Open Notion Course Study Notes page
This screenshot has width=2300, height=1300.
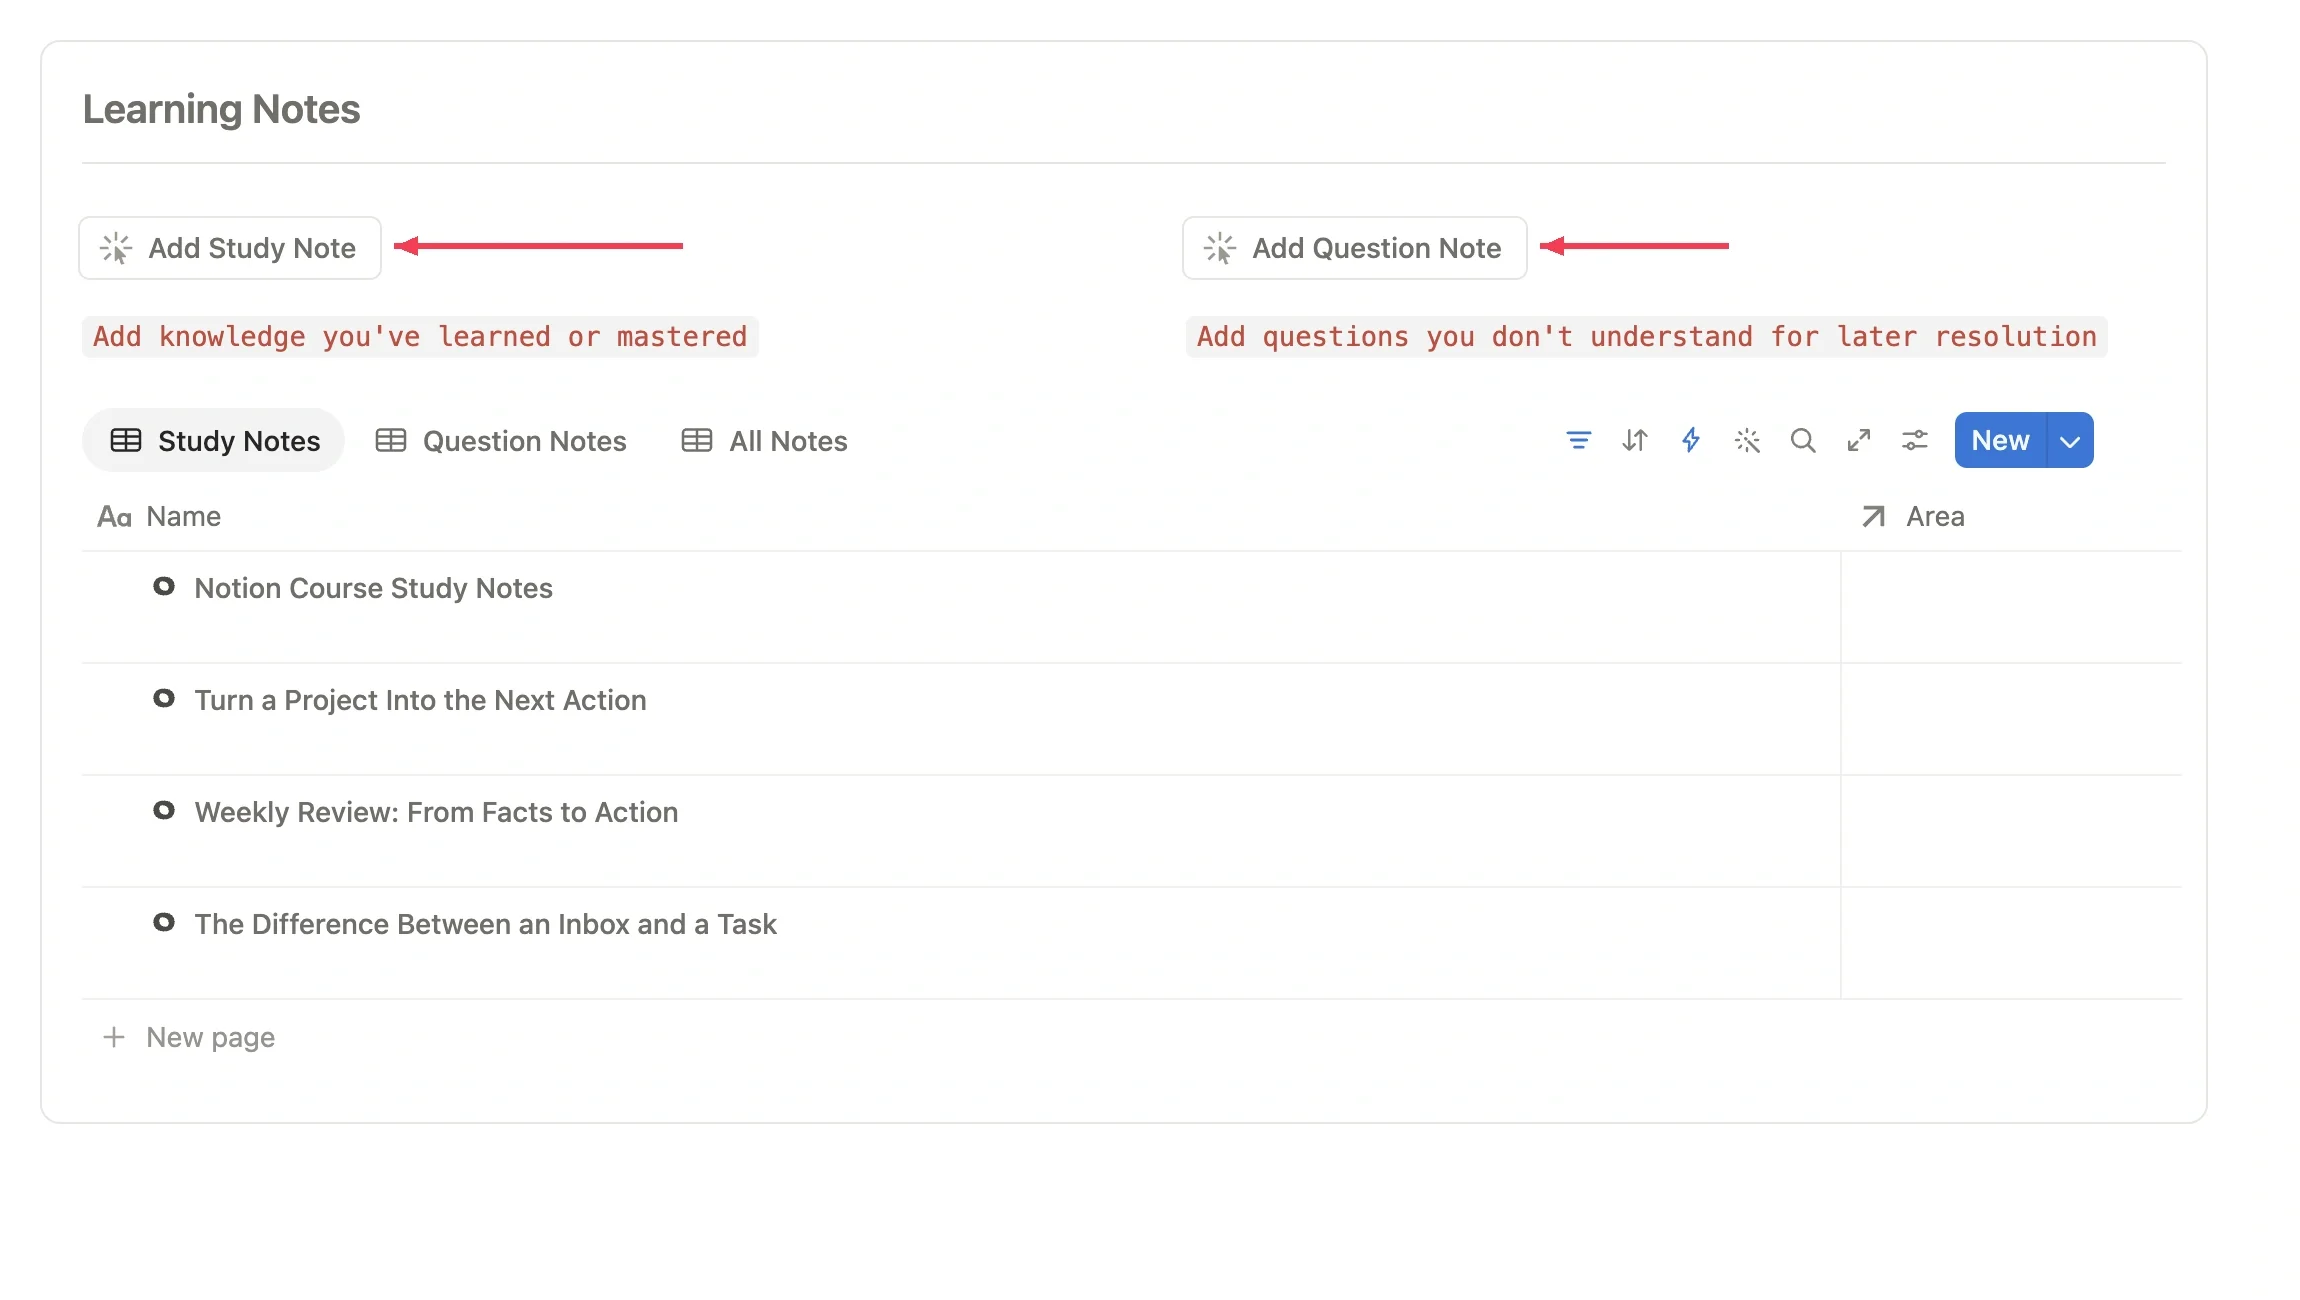373,588
